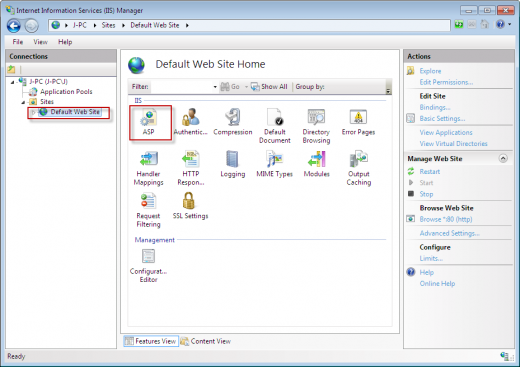Click the Stop navigation toolbar icon
The height and width of the screenshot is (367, 520).
pos(472,24)
